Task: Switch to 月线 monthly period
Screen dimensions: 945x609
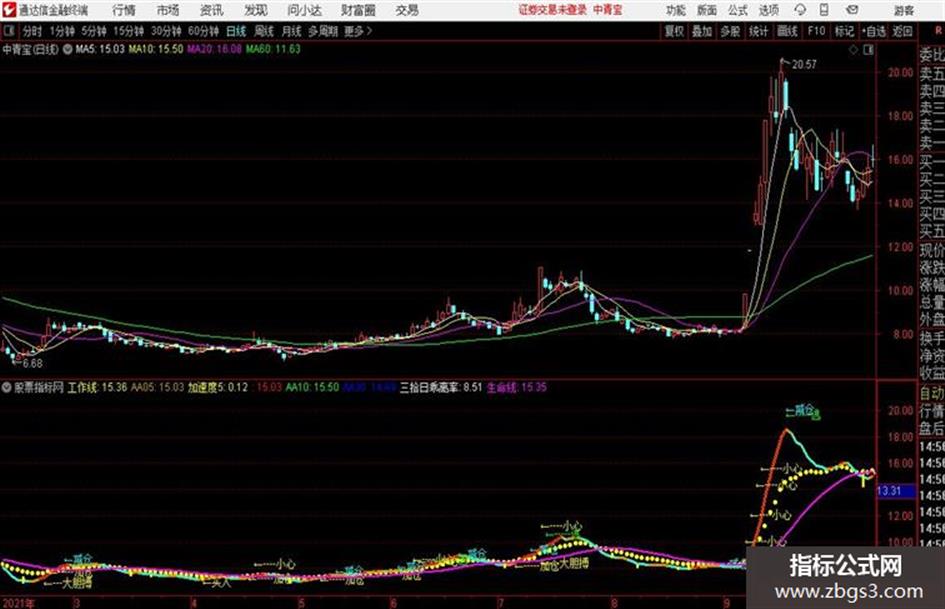Action: tap(292, 31)
